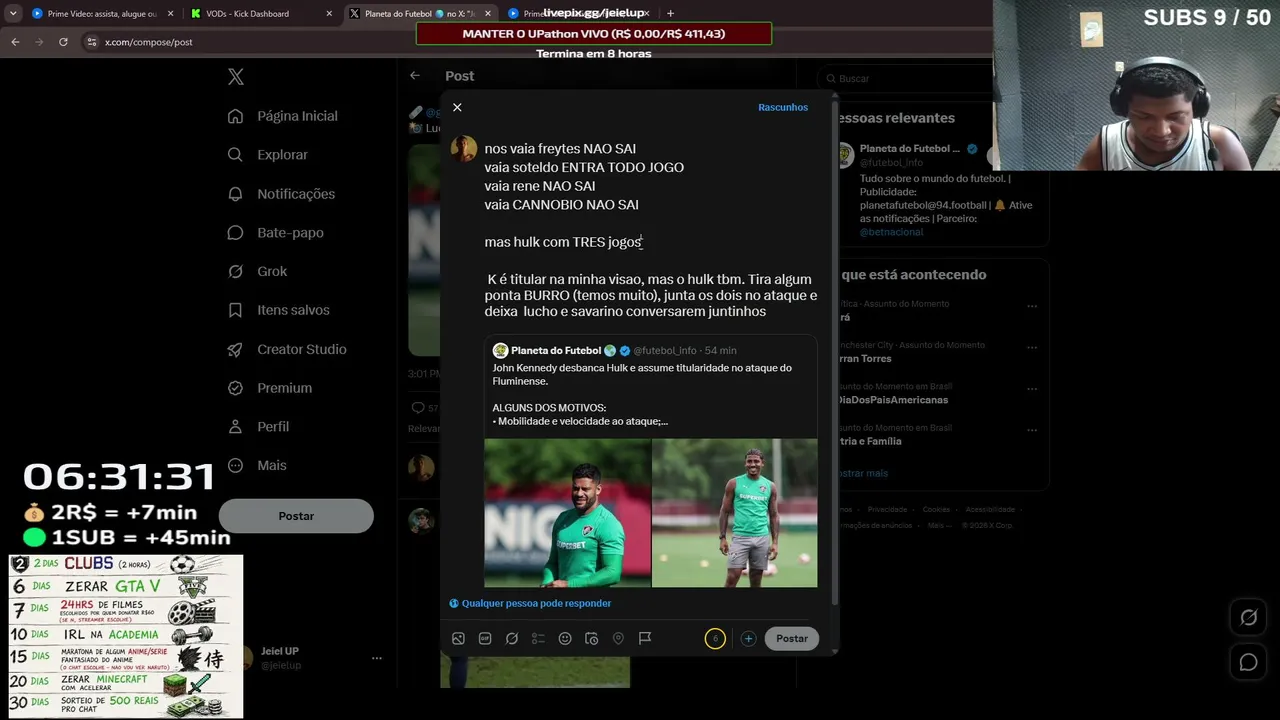This screenshot has width=1280, height=720.
Task: Add a GIF to the post
Action: [x=485, y=638]
